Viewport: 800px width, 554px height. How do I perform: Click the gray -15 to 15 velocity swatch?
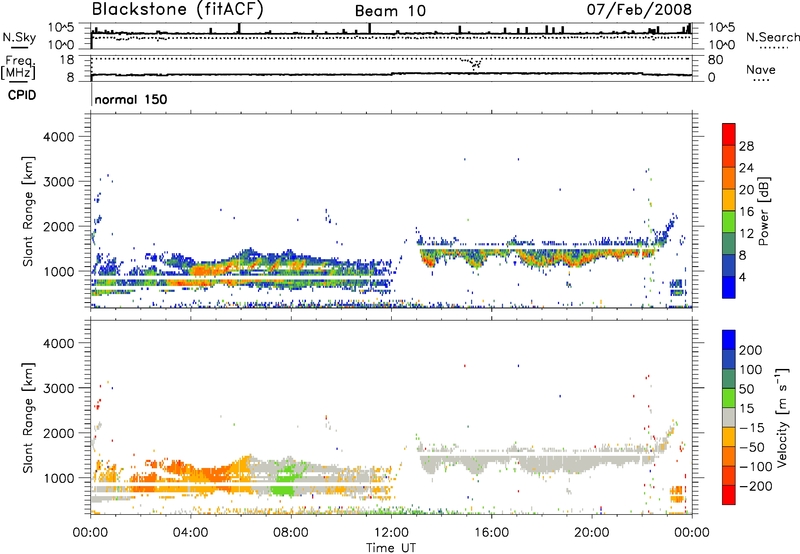tap(729, 417)
